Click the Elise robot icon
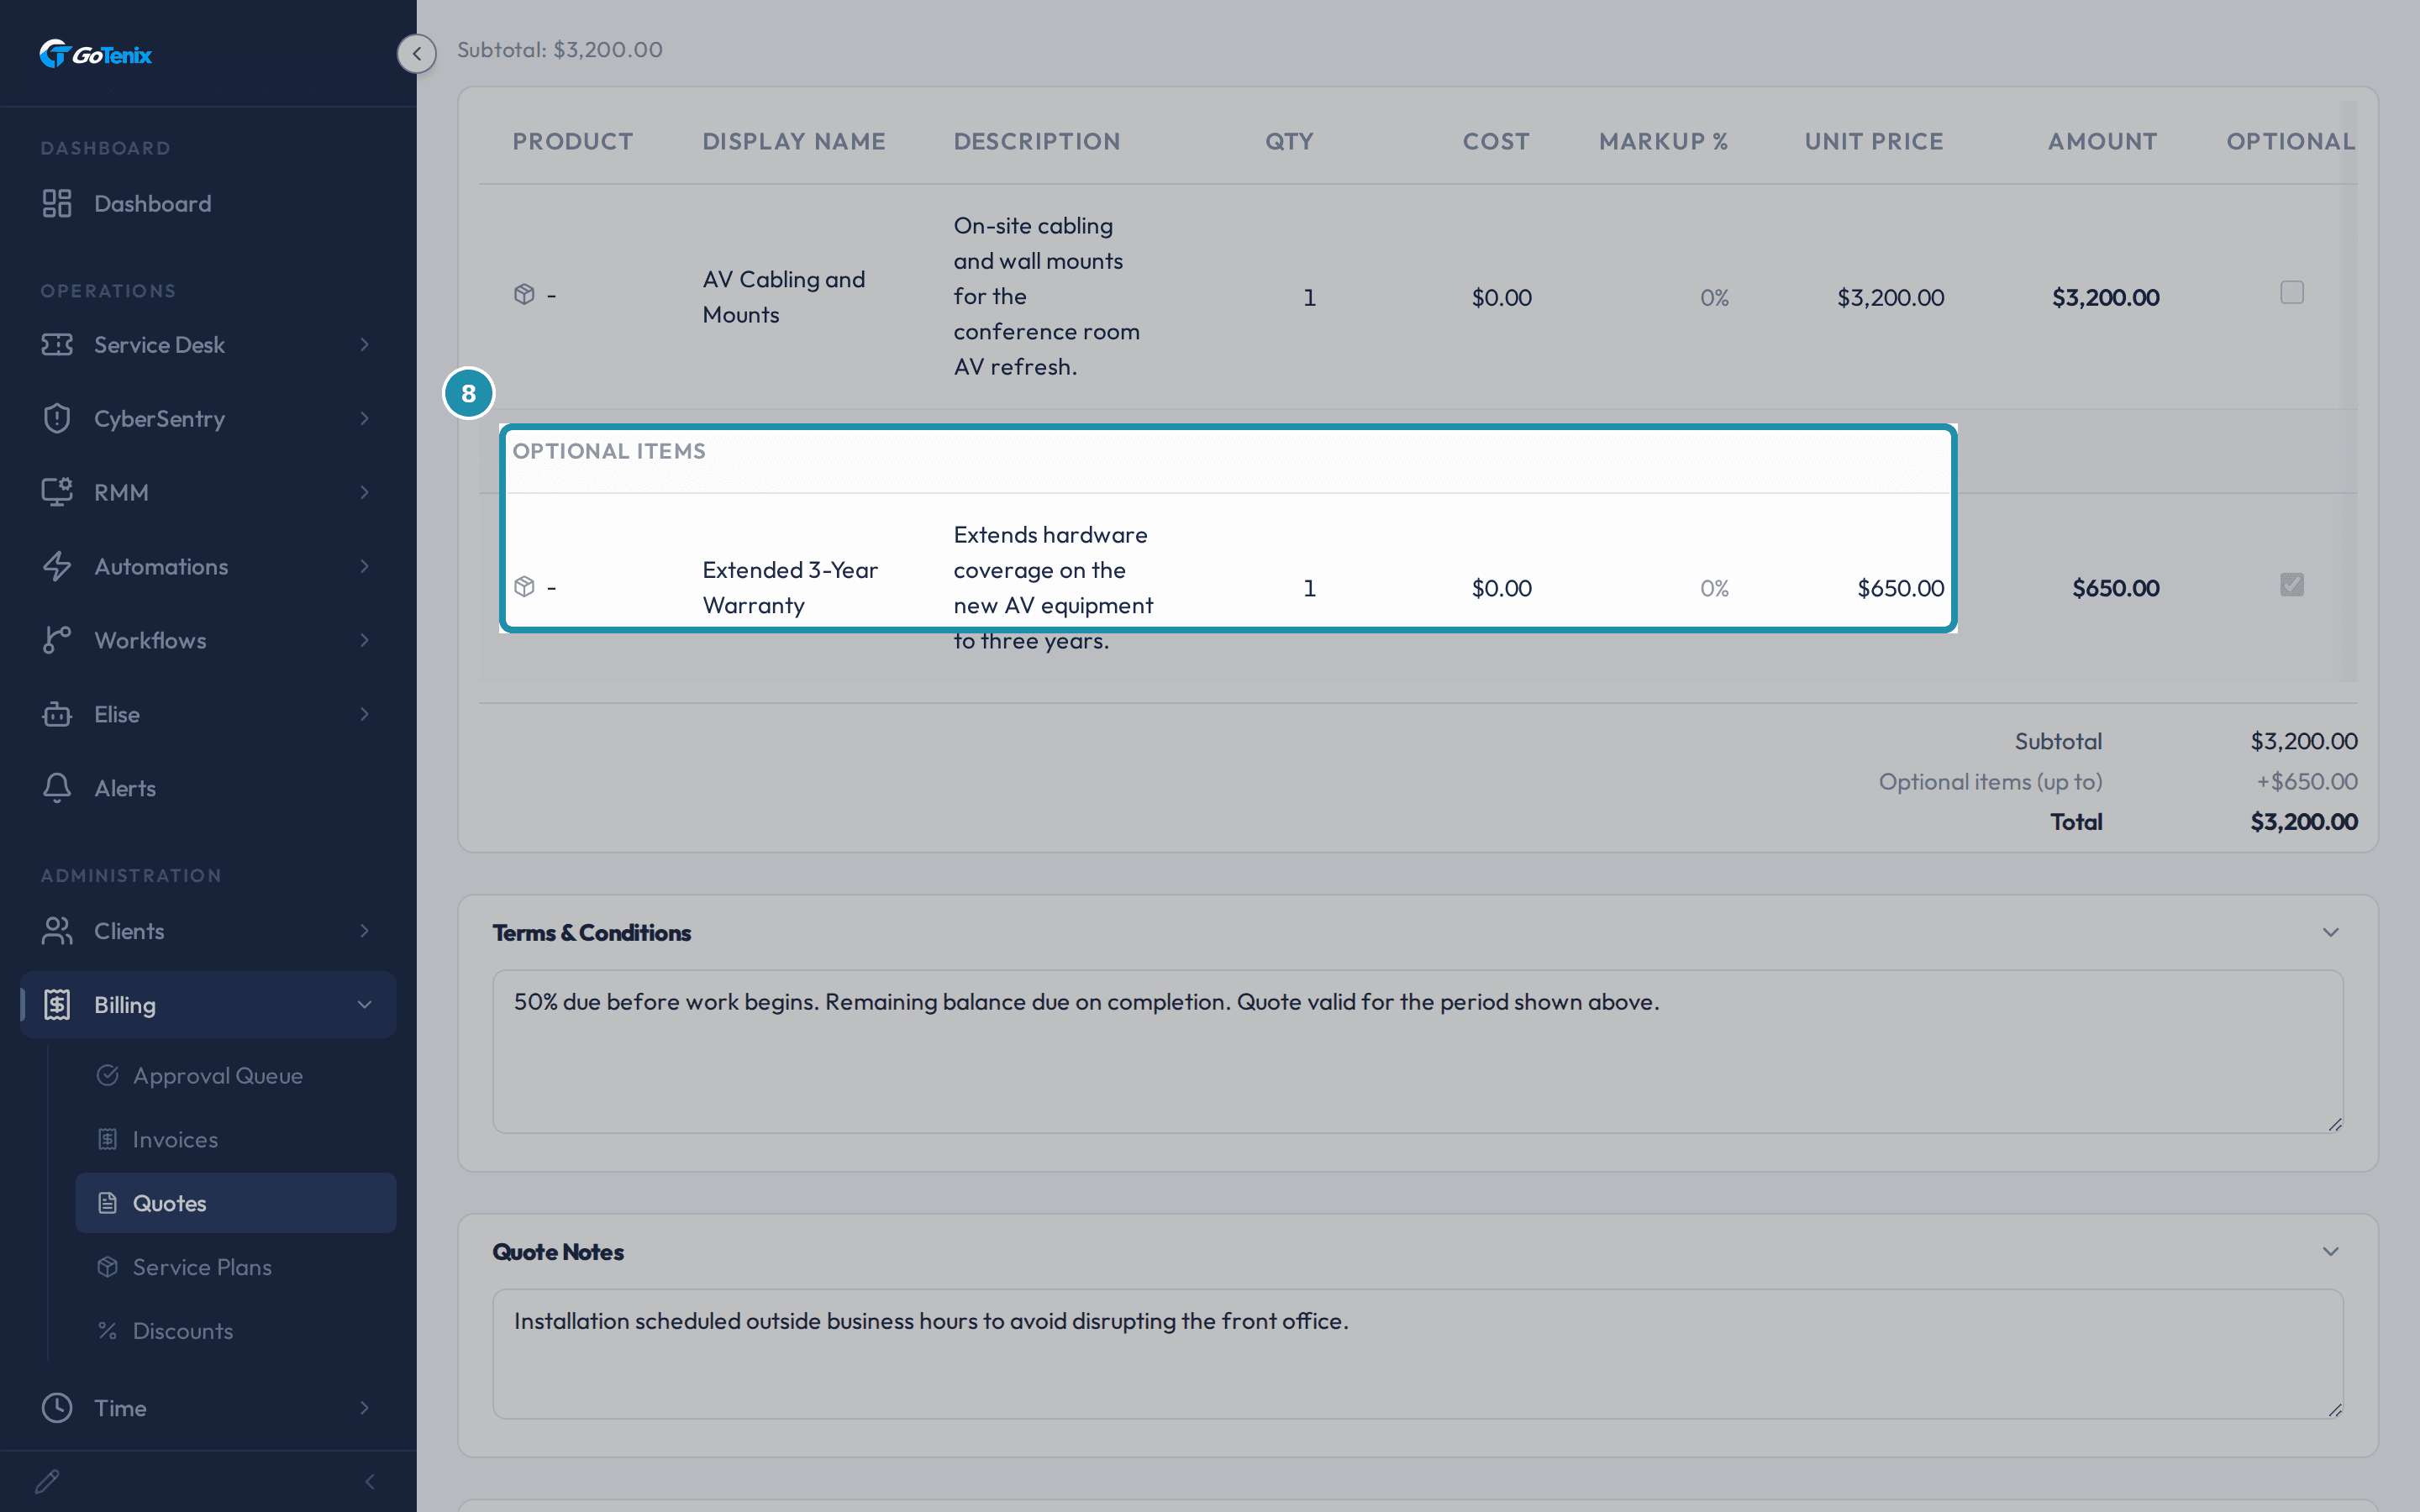 pyautogui.click(x=57, y=714)
